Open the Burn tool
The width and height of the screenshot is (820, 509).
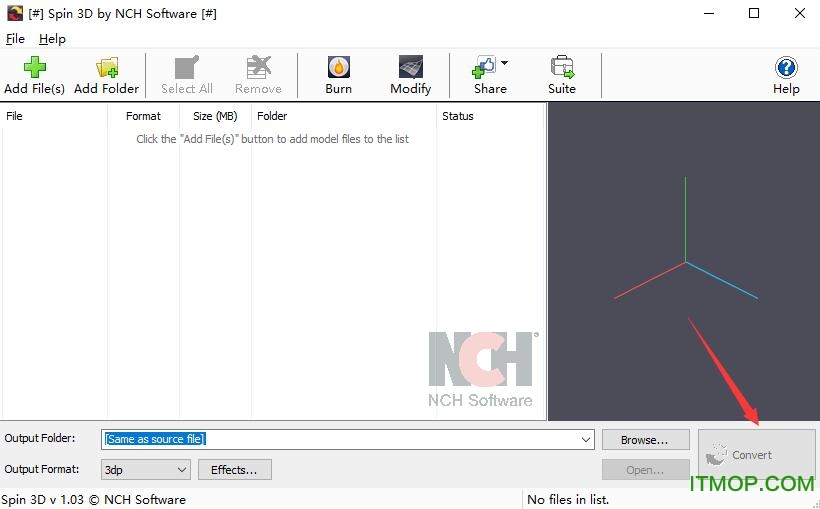coord(338,68)
